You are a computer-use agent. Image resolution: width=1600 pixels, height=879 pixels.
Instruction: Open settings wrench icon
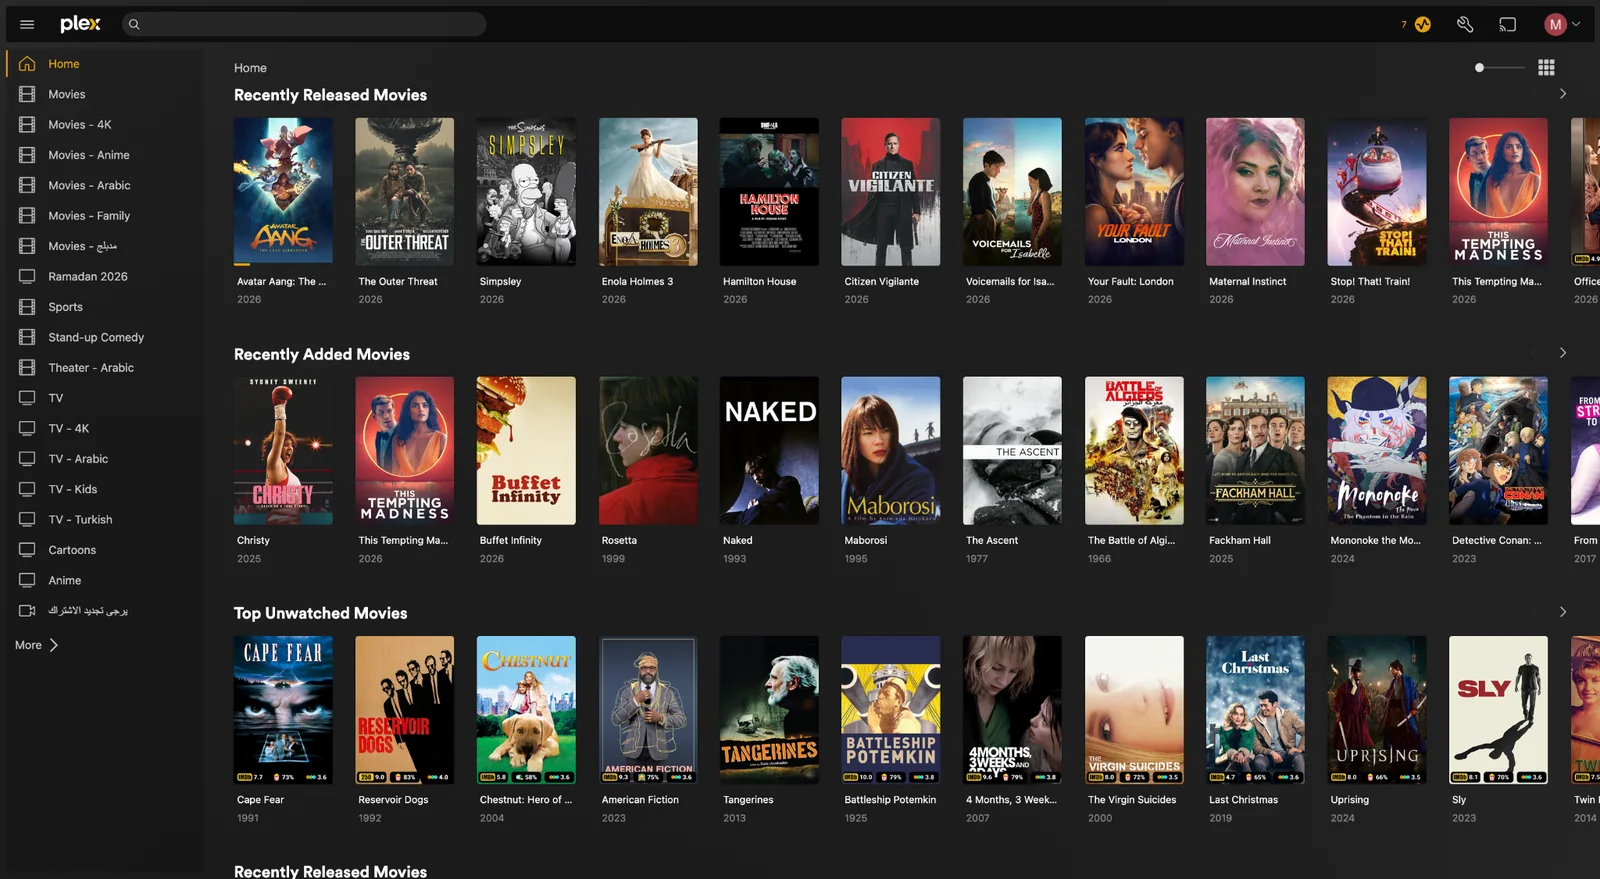click(1465, 24)
